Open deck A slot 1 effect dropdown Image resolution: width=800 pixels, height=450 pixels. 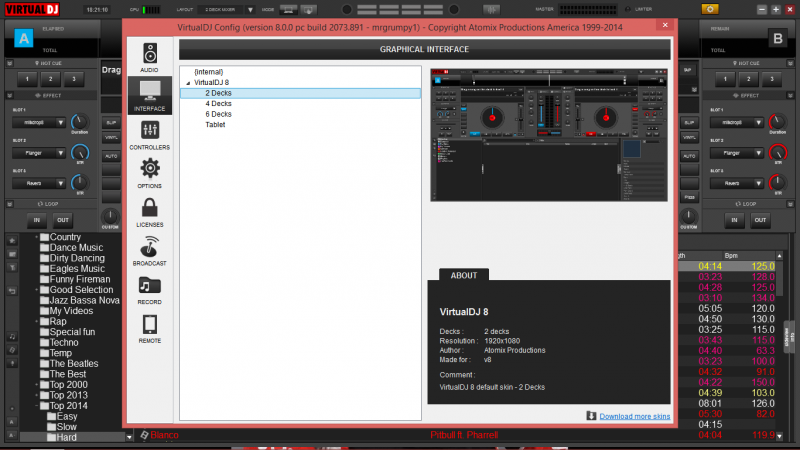point(60,122)
